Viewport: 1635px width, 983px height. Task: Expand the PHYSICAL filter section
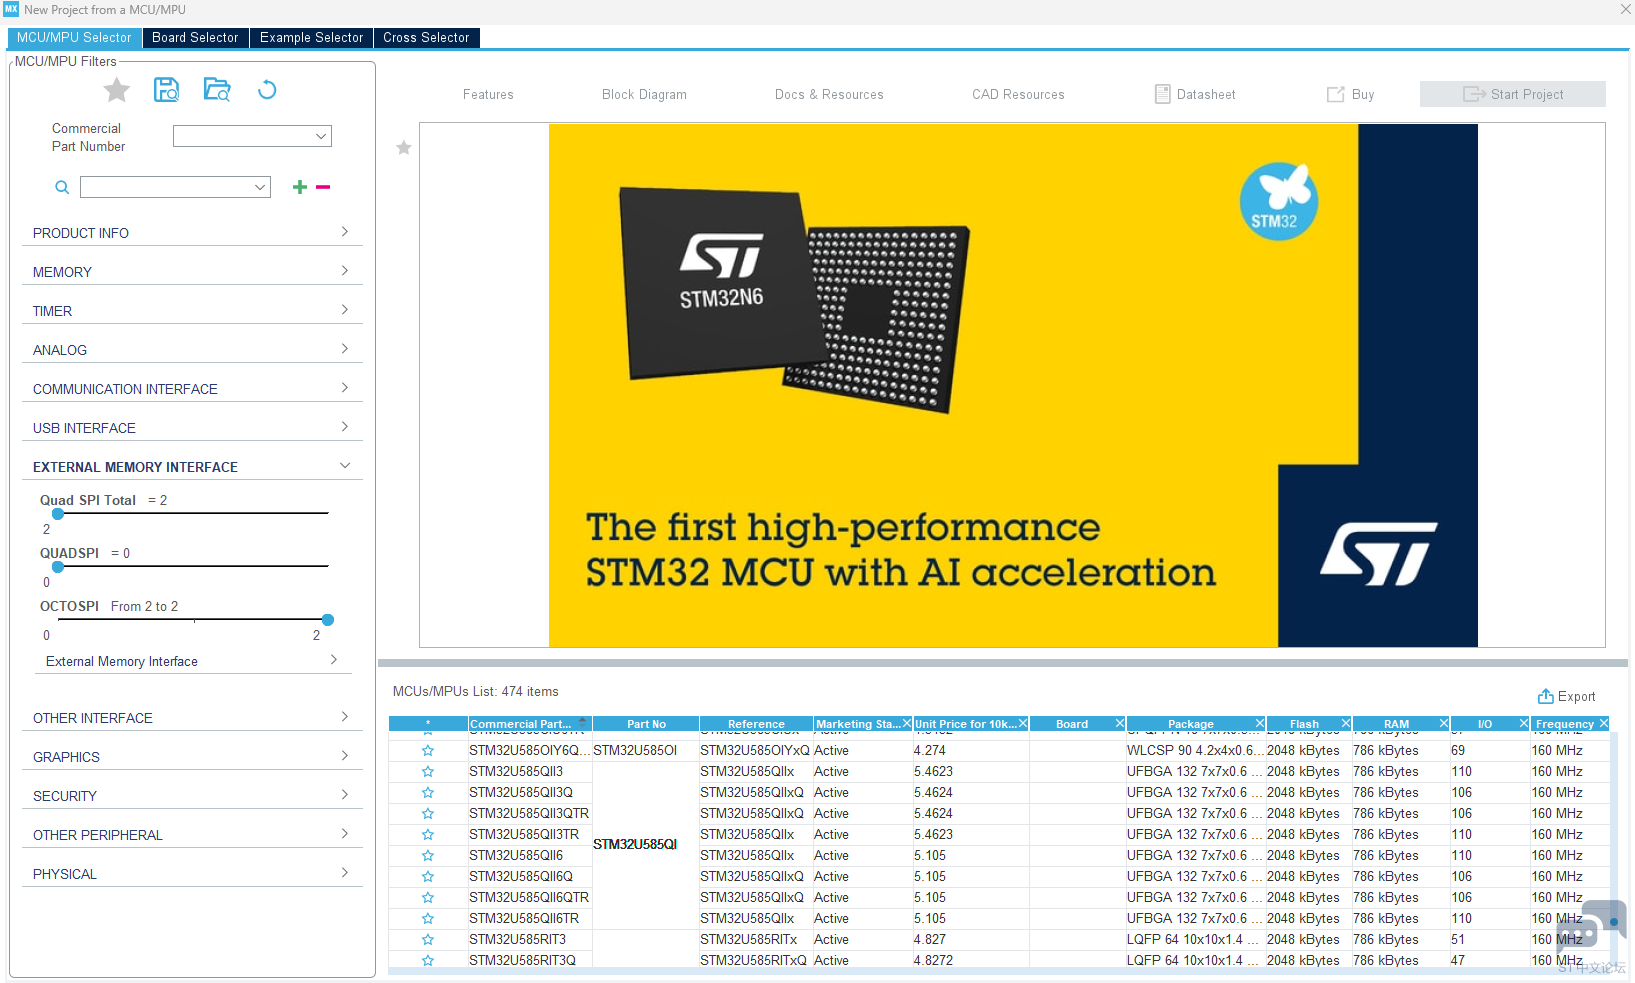click(192, 873)
